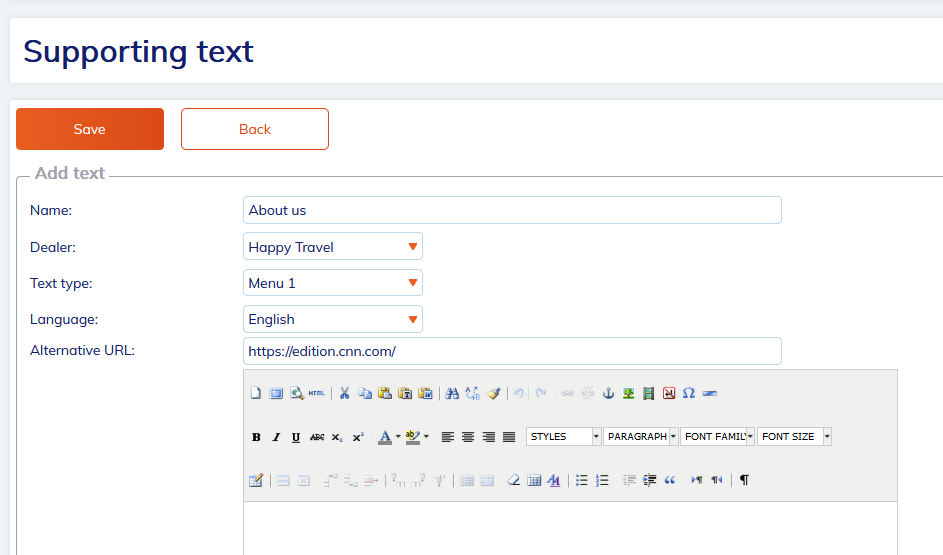Insert a blockquote
The width and height of the screenshot is (943, 555).
pos(670,481)
